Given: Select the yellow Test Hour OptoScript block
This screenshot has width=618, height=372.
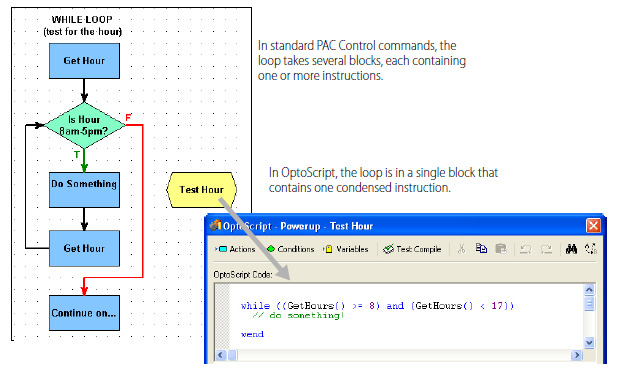Looking at the screenshot, I should 202,190.
